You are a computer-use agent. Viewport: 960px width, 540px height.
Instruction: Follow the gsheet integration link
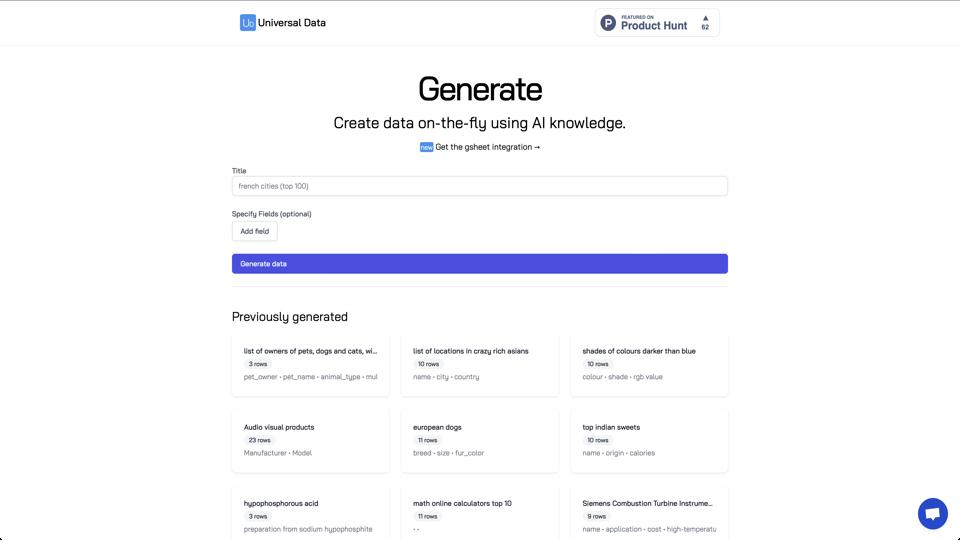pos(488,147)
